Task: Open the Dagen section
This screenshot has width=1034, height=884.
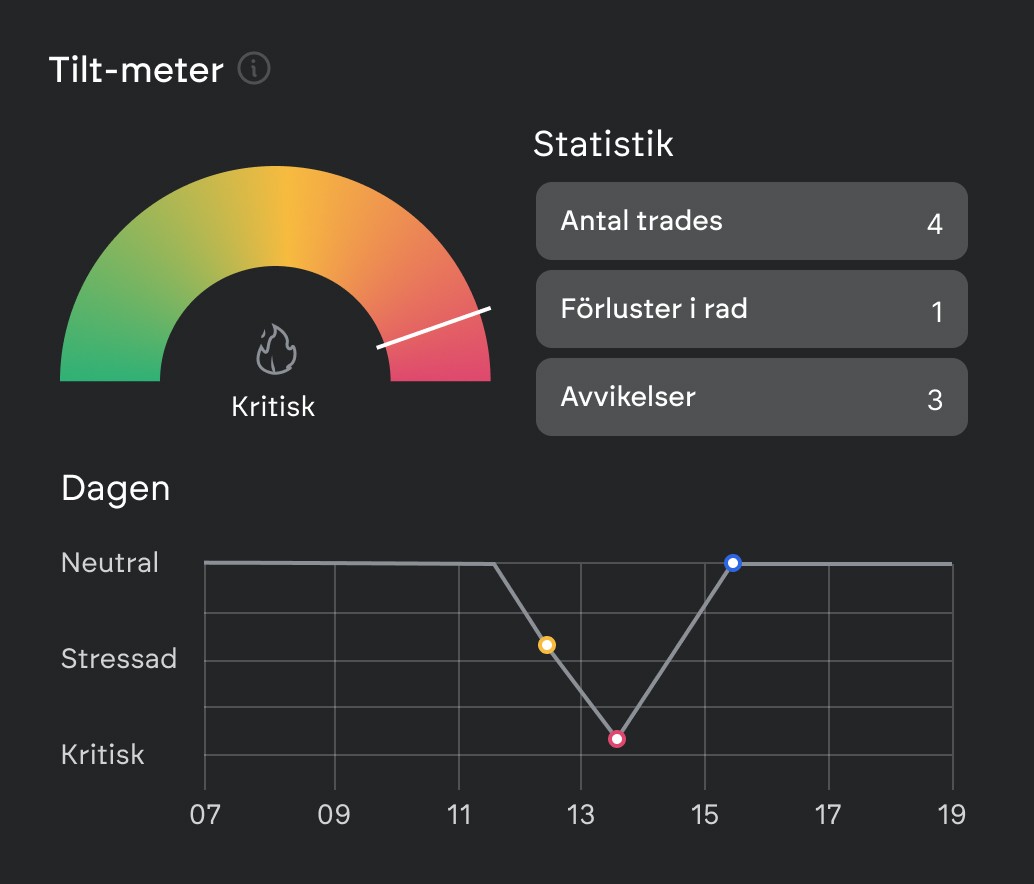Action: (x=116, y=489)
